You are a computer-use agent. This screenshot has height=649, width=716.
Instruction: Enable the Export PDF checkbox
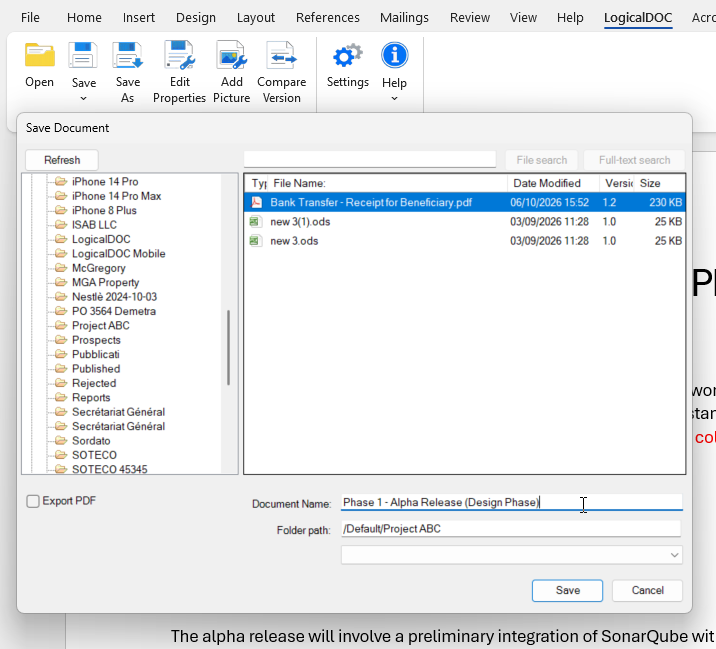pyautogui.click(x=33, y=501)
